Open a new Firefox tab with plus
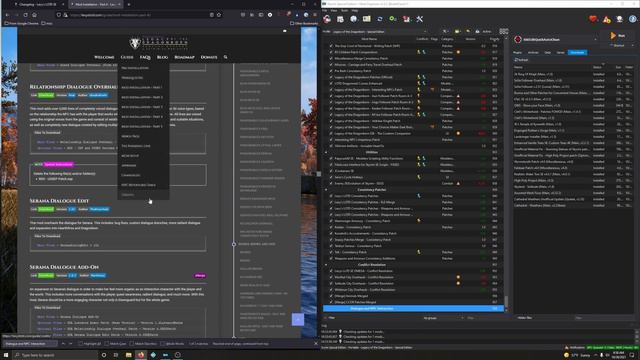 click(129, 4)
